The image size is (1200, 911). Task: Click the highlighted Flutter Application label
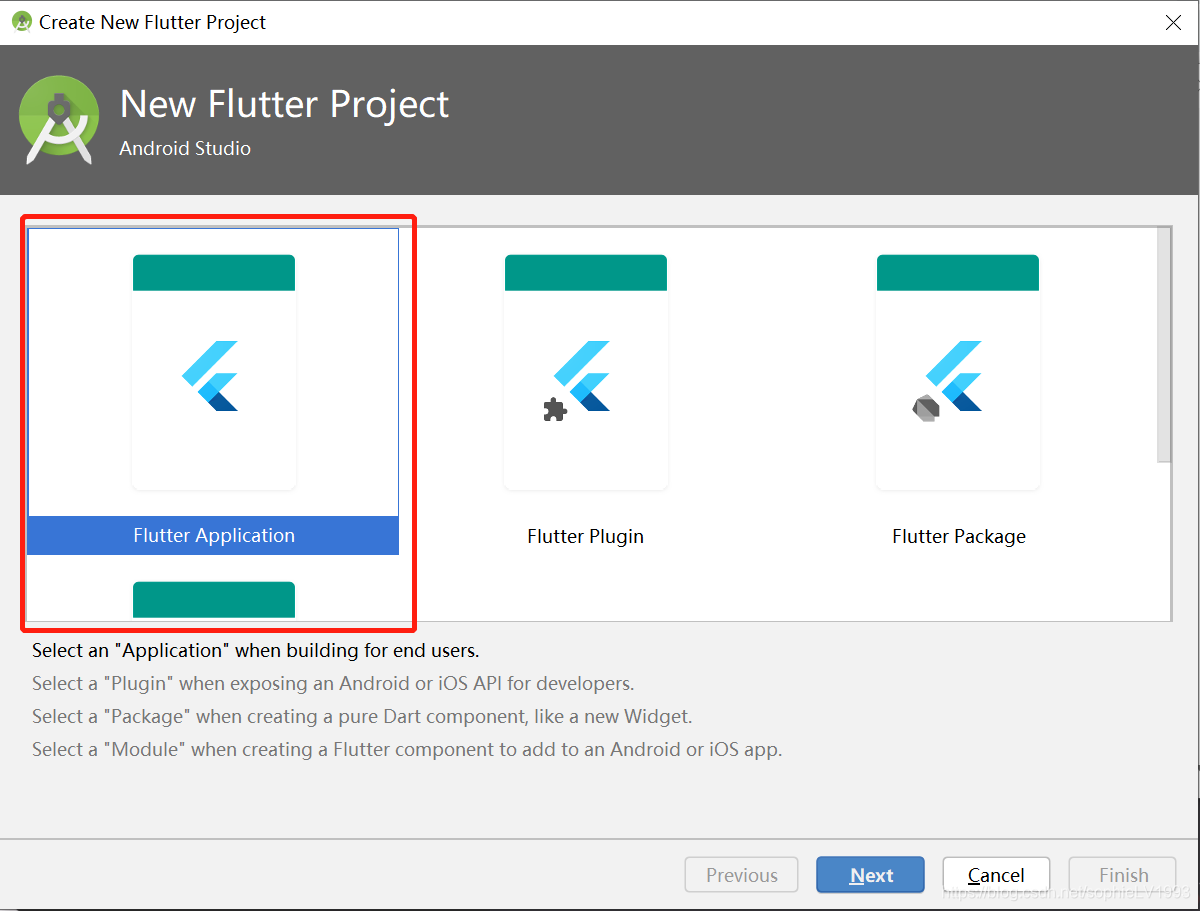pyautogui.click(x=214, y=535)
